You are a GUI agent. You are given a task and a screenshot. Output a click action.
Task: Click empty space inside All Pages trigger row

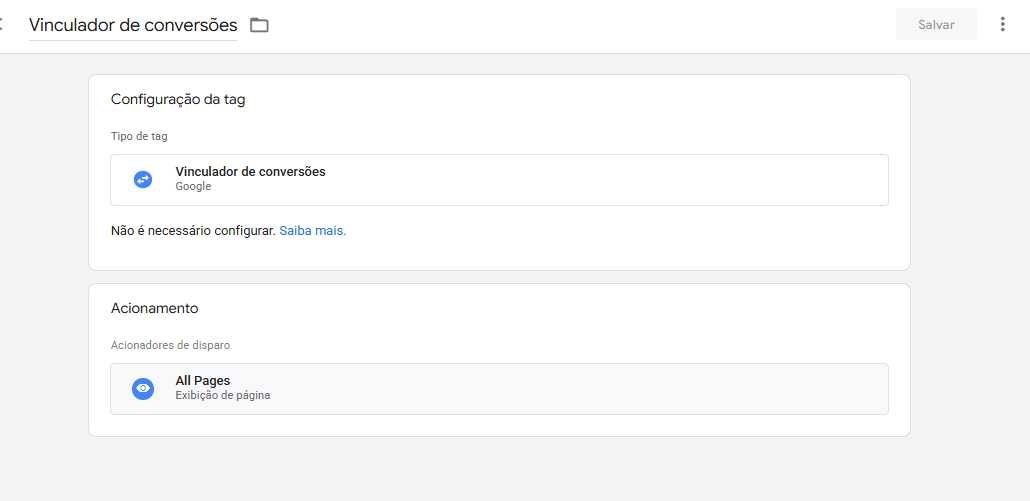pyautogui.click(x=600, y=388)
